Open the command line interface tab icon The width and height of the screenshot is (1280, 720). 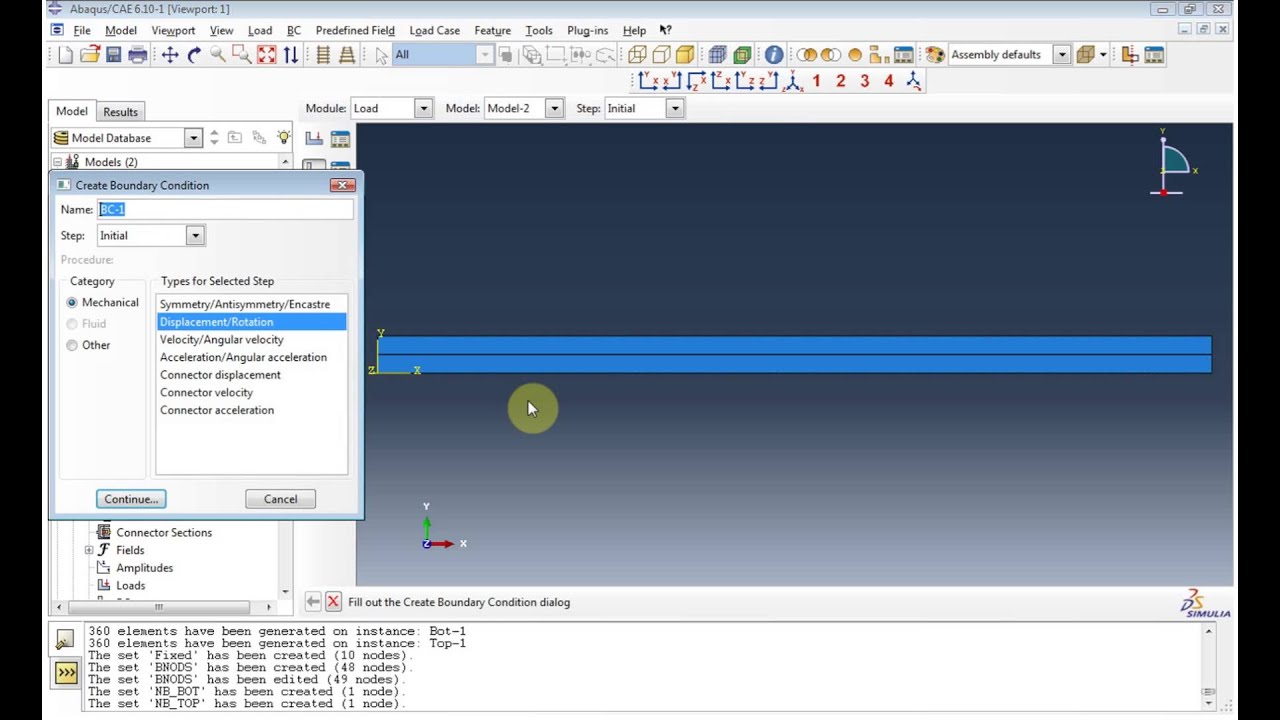pos(66,673)
